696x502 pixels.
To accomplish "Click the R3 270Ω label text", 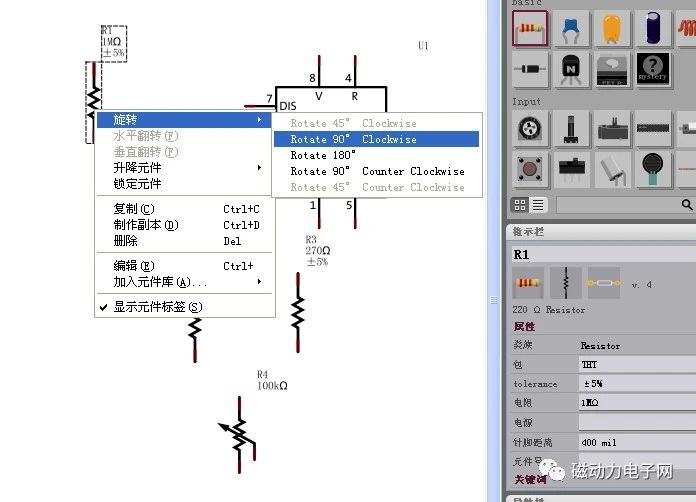I will tap(317, 251).
